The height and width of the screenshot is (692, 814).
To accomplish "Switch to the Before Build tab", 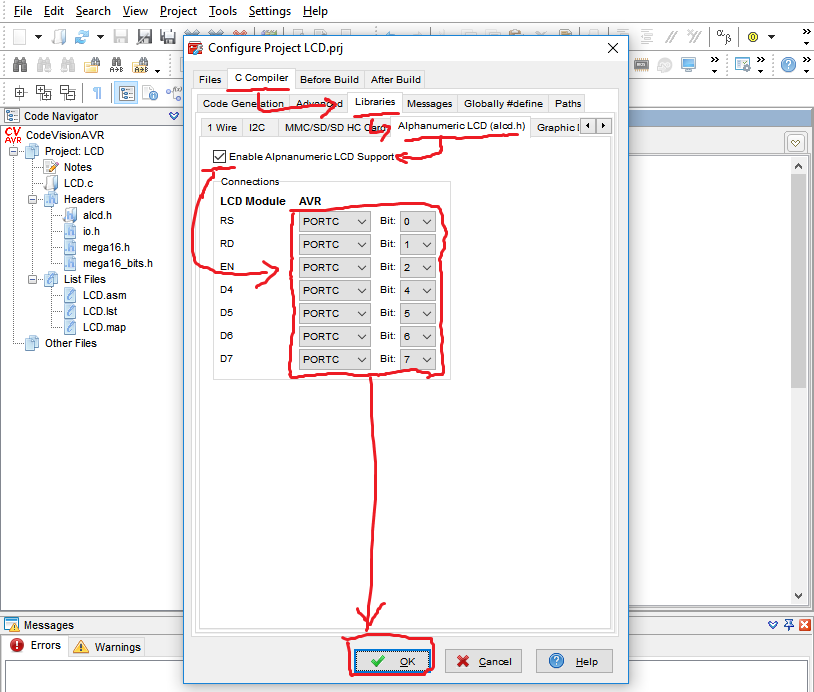I will point(329,79).
